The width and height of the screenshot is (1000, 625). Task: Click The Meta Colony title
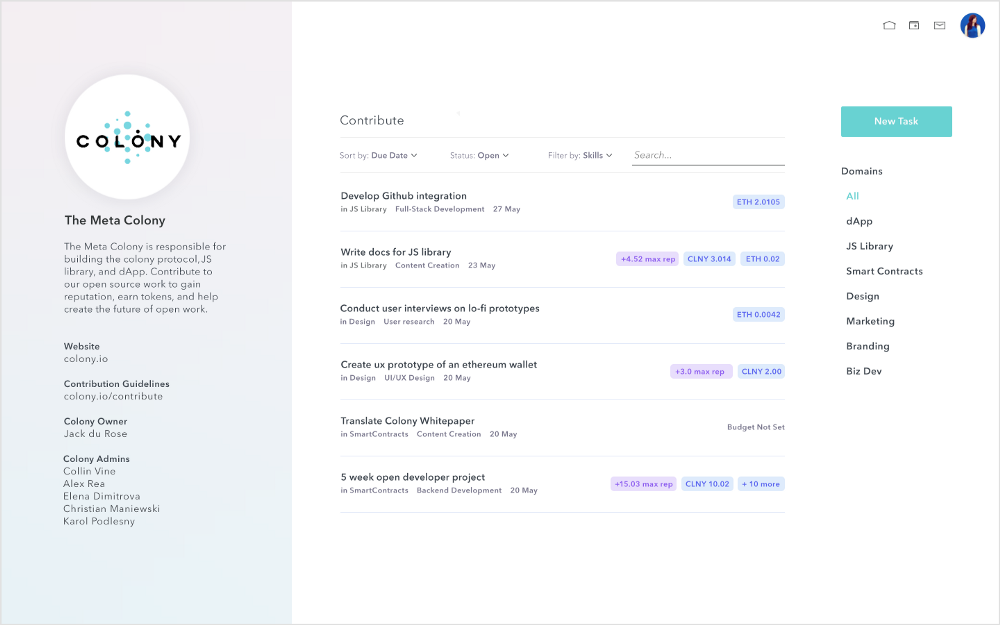coord(115,220)
